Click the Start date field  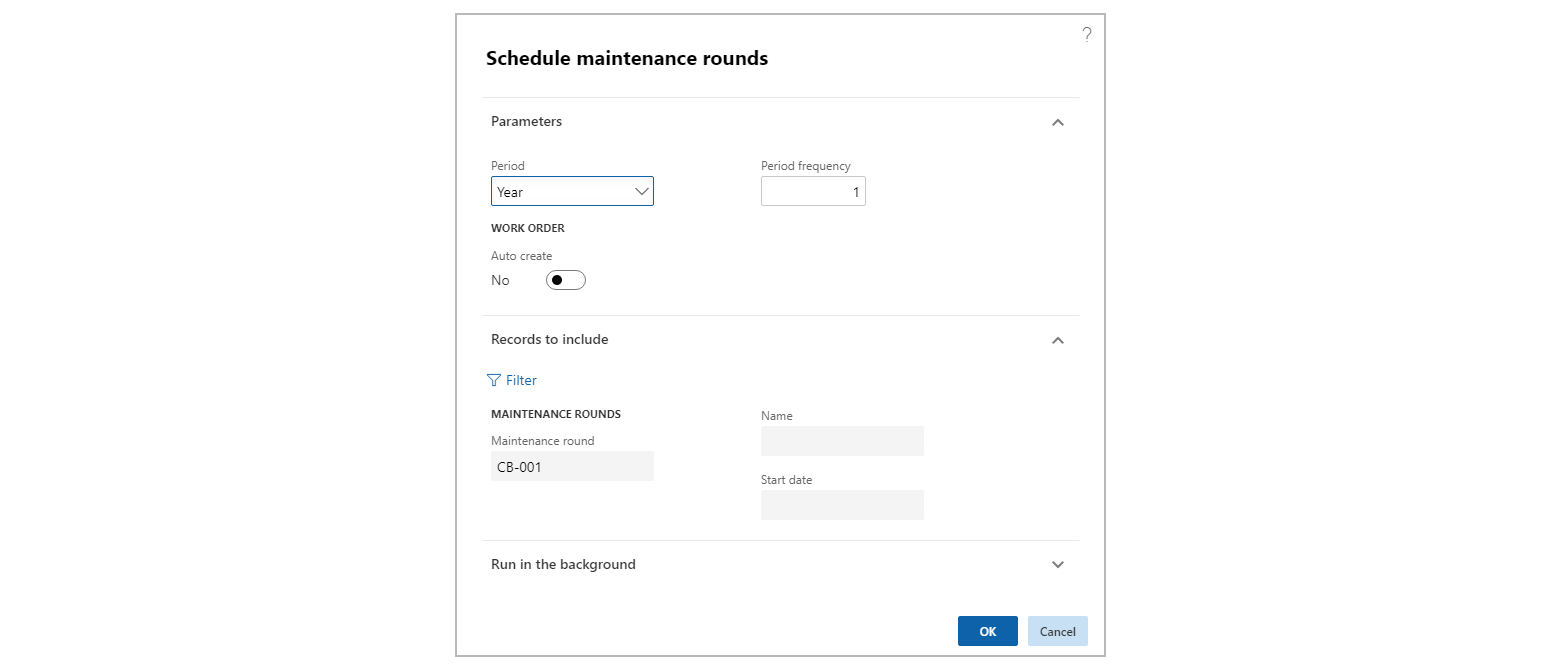(x=841, y=506)
